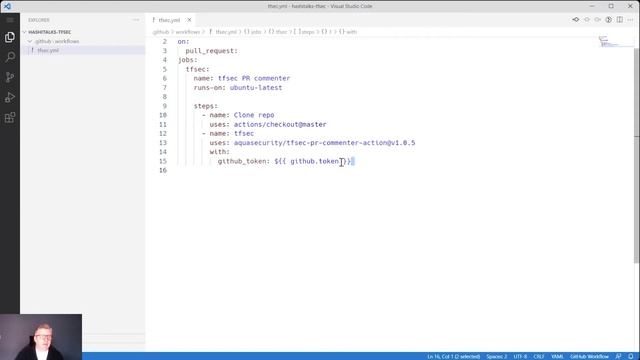This screenshot has width=640, height=360.
Task: Select the tfsec.yml editor tab
Action: [x=169, y=20]
